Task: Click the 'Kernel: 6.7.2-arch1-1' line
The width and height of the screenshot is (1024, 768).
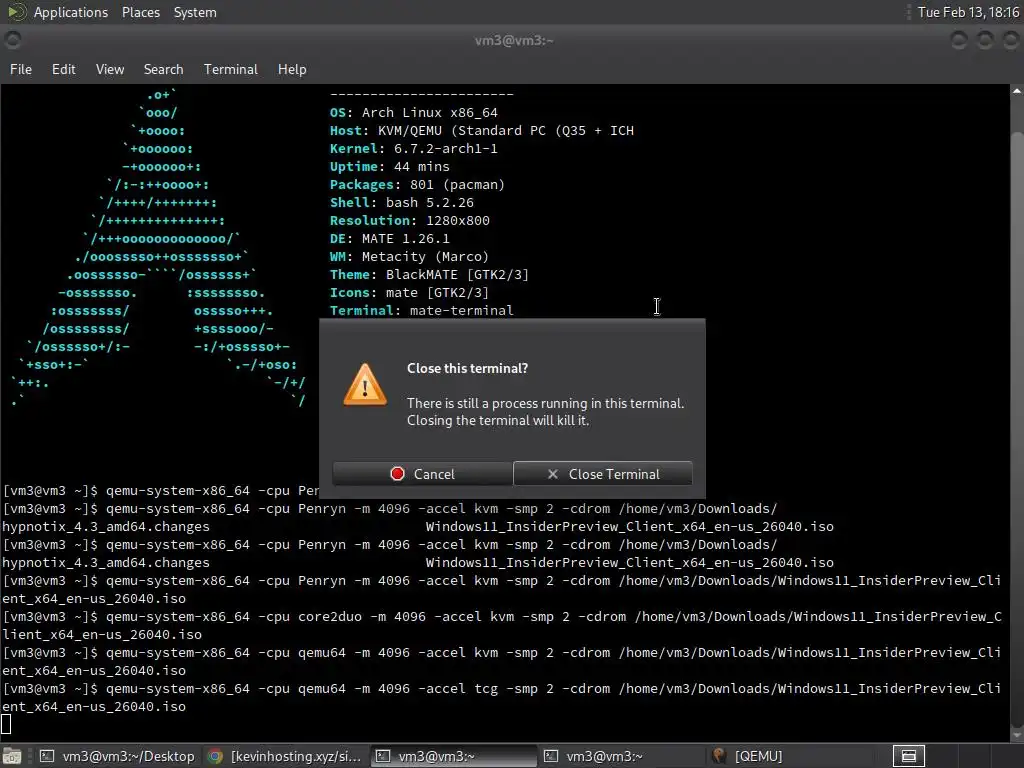Action: click(x=413, y=149)
